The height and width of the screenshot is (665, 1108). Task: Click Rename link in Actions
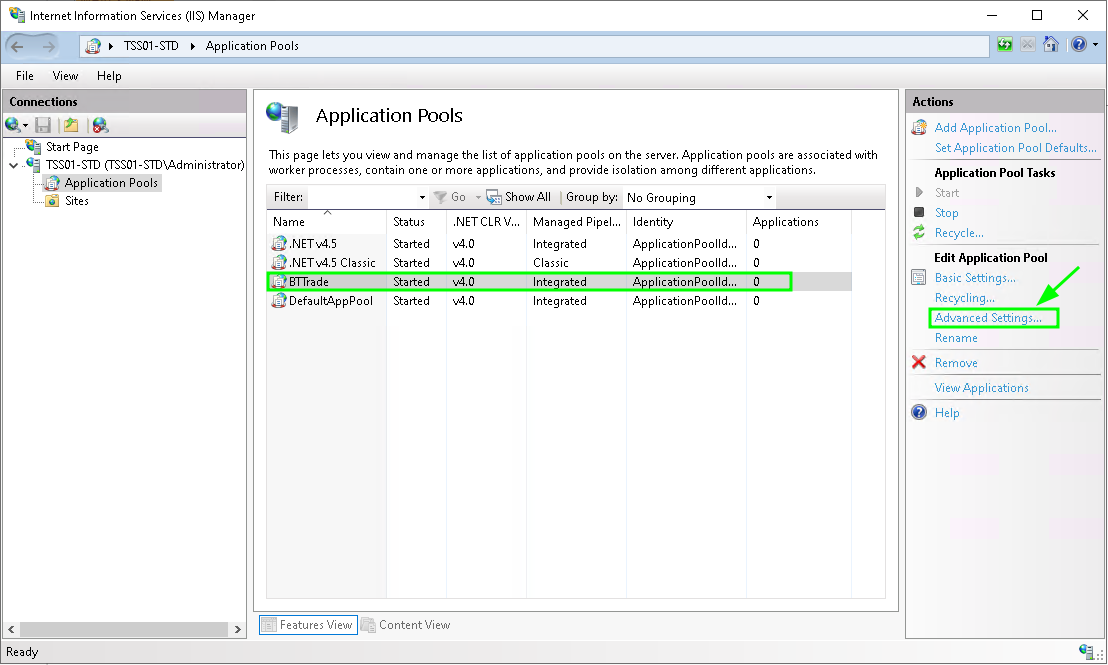coord(956,338)
